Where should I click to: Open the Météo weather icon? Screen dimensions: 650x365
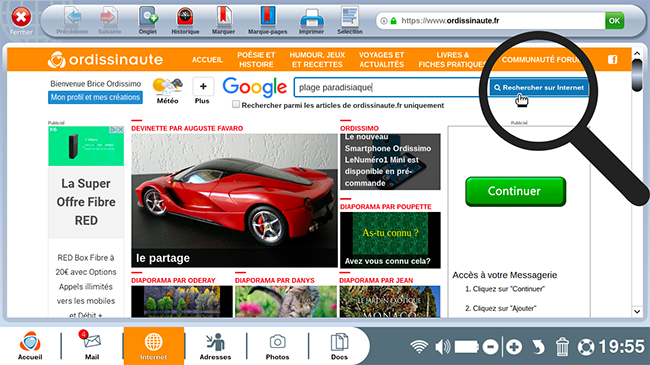point(167,91)
